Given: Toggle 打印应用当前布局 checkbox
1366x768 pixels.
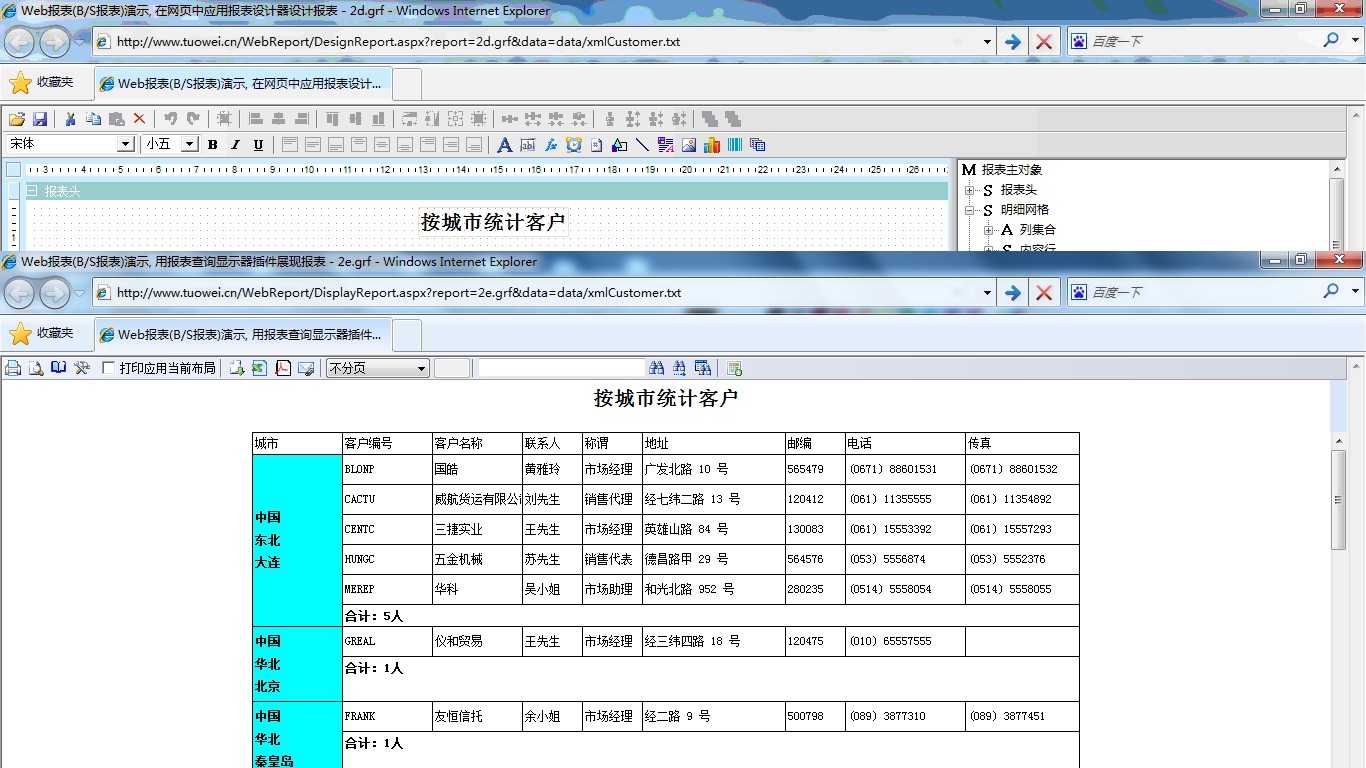Looking at the screenshot, I should click(109, 368).
